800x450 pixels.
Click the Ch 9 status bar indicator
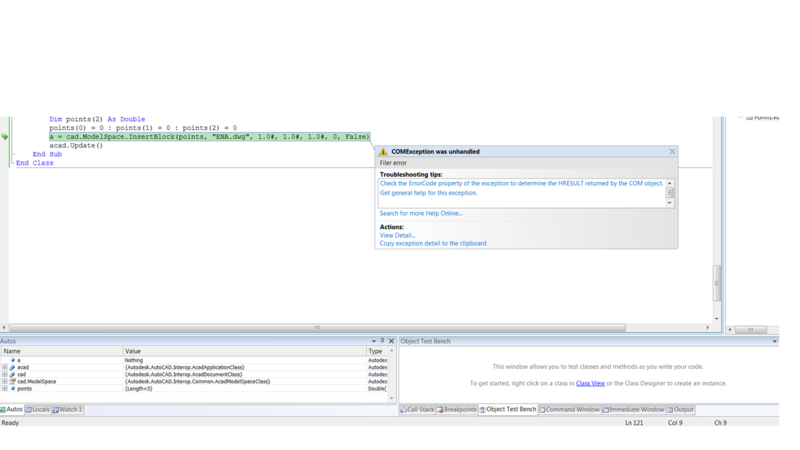coord(720,423)
